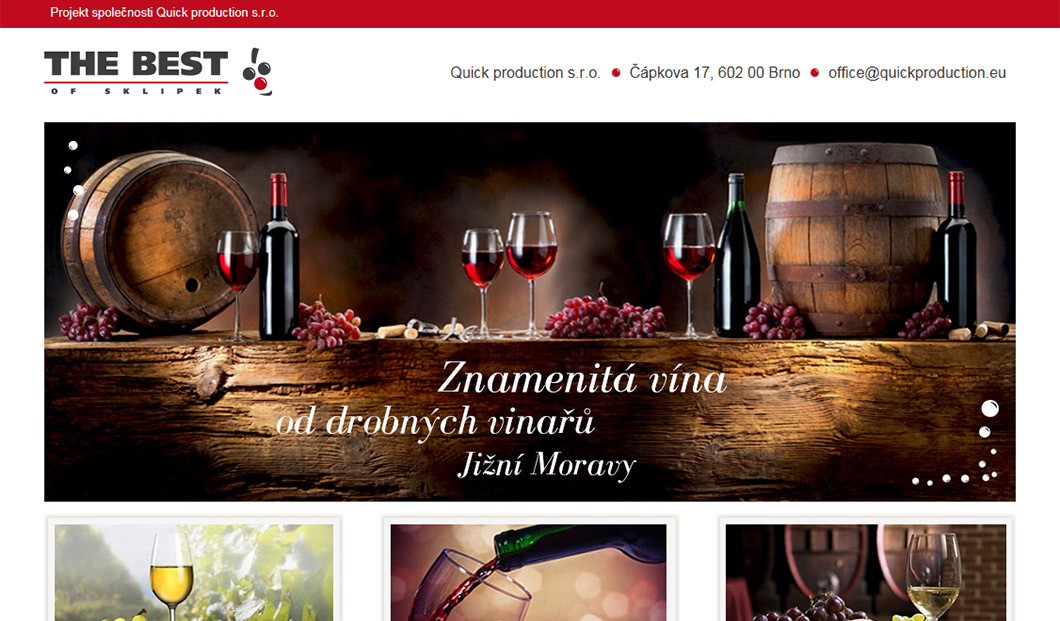Open the office@quickproduction.eu email link
Image resolution: width=1060 pixels, height=621 pixels.
coord(917,73)
